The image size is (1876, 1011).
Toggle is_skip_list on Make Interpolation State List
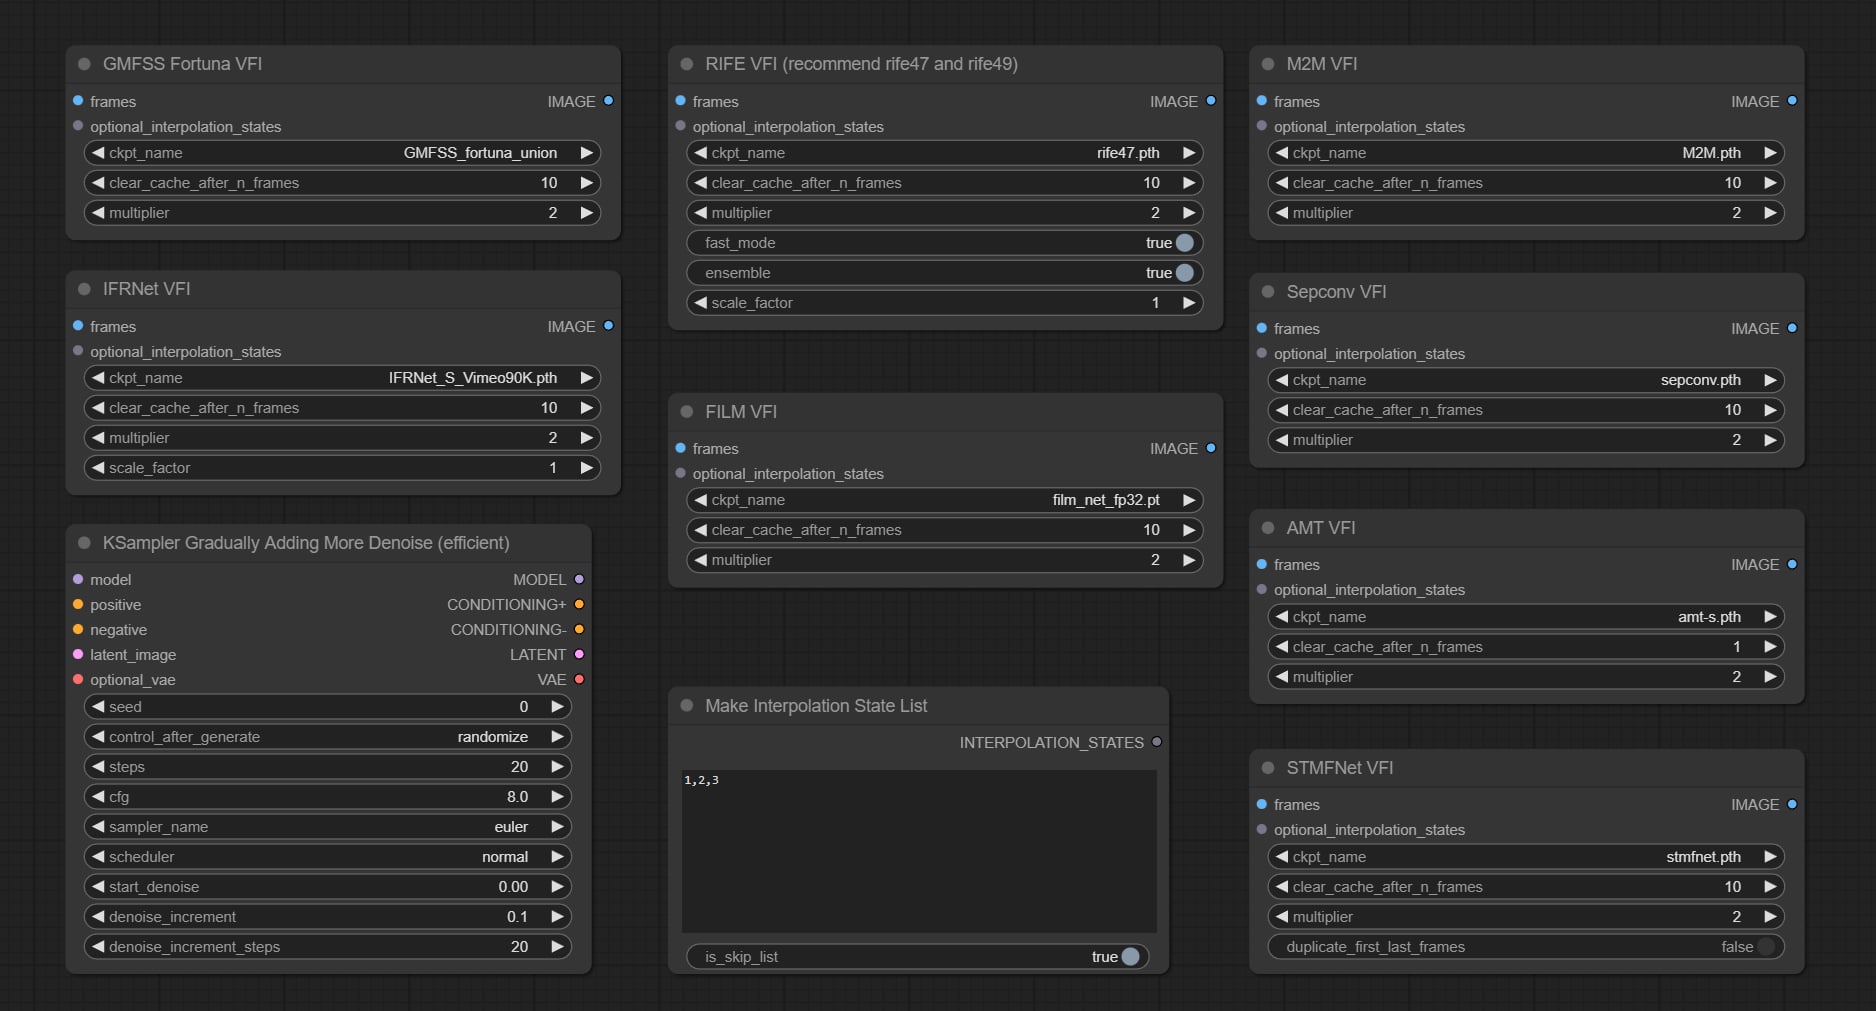click(x=918, y=957)
